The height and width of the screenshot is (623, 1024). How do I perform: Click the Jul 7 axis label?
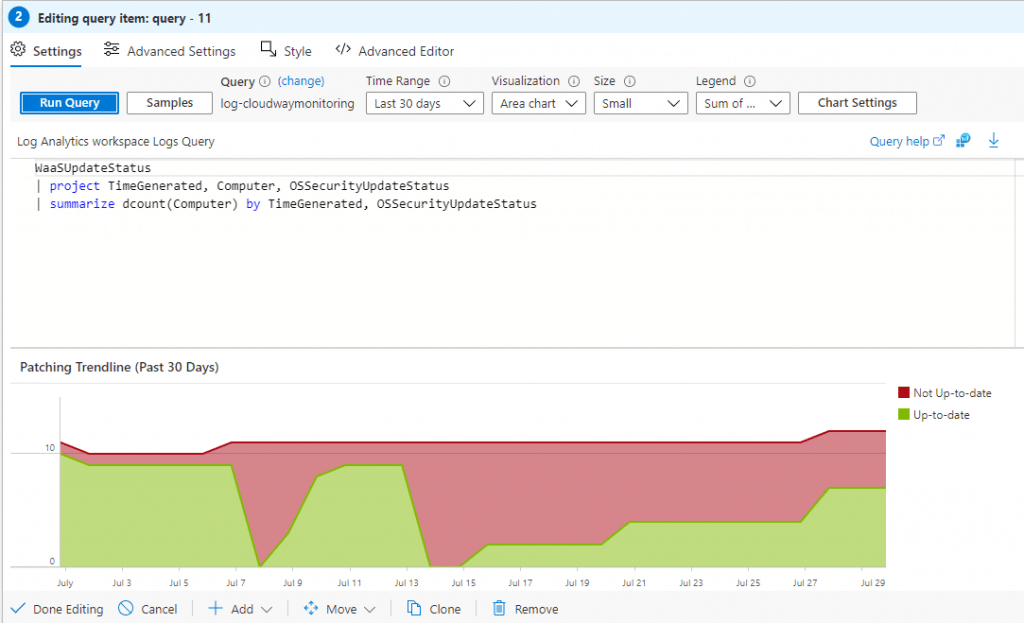click(236, 583)
